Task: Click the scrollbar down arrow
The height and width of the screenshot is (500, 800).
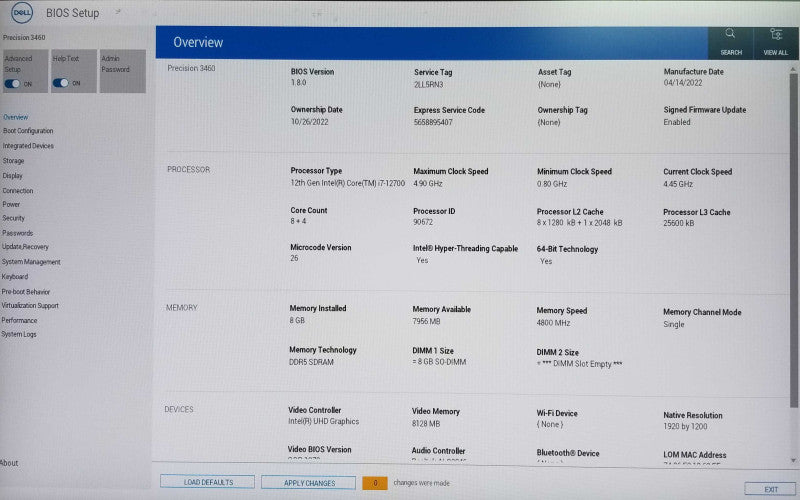Action: [793, 460]
